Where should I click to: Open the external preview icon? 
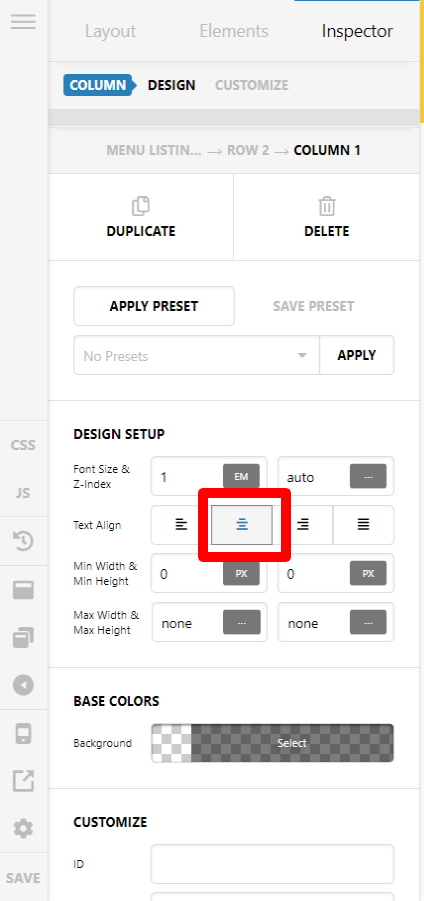23,780
